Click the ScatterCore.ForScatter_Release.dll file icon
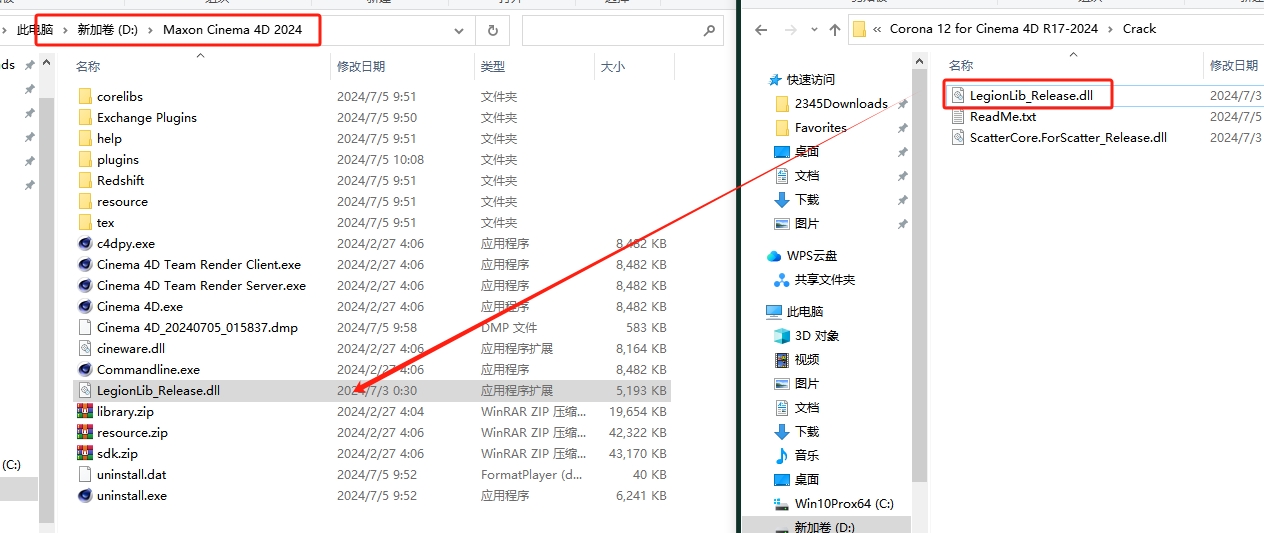The height and width of the screenshot is (533, 1264). click(x=958, y=137)
